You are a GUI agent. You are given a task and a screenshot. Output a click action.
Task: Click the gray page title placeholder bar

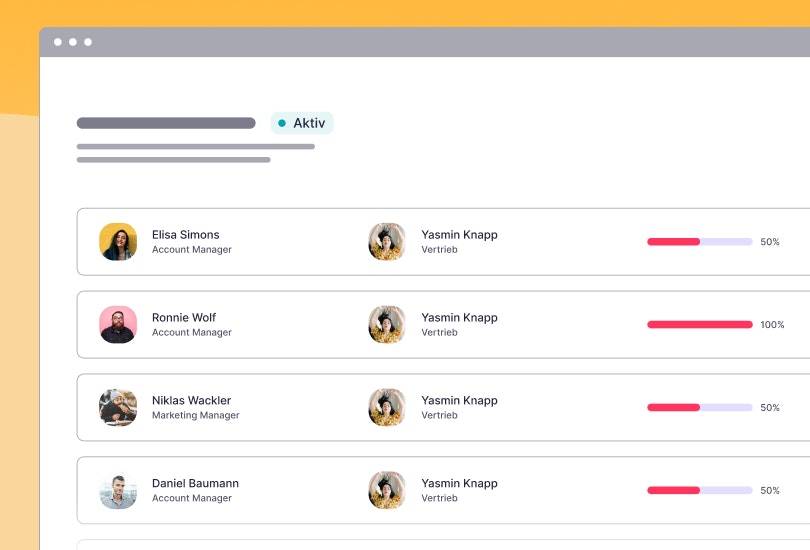coord(166,123)
